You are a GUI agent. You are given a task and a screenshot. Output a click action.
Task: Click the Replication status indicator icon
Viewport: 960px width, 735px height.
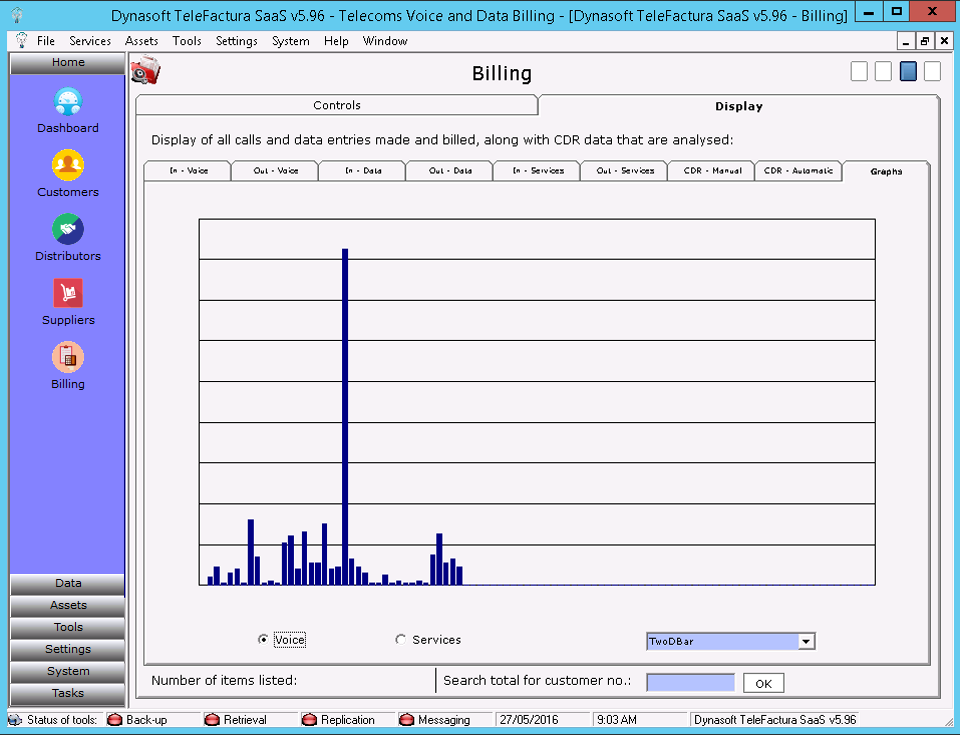(309, 720)
